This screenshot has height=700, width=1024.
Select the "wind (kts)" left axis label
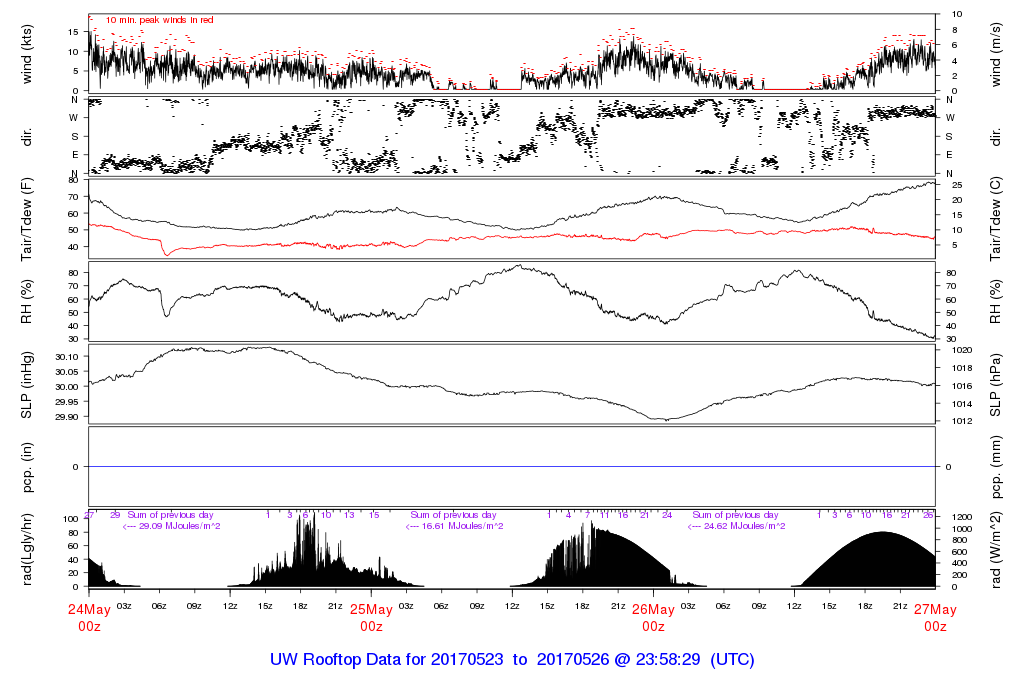(x=27, y=53)
